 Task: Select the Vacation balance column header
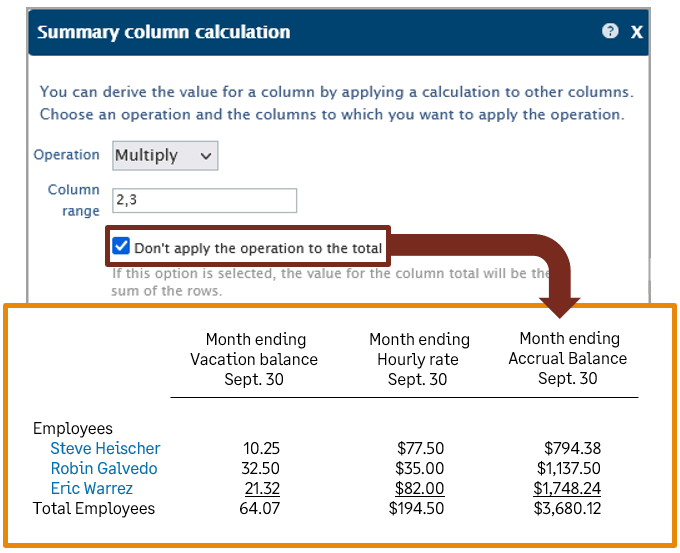coord(254,359)
